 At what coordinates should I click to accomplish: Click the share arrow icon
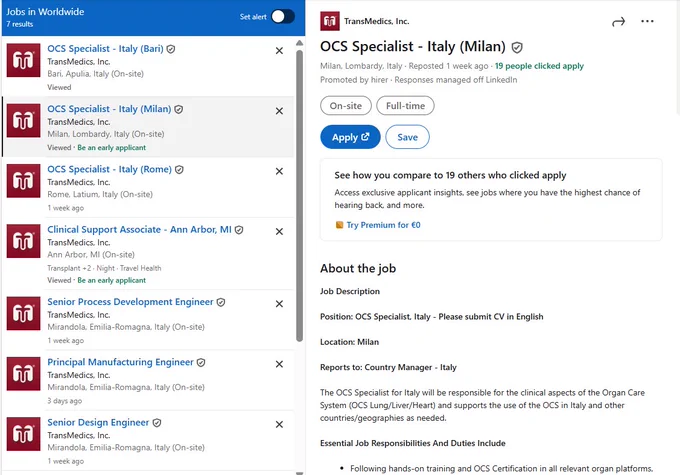coord(618,22)
